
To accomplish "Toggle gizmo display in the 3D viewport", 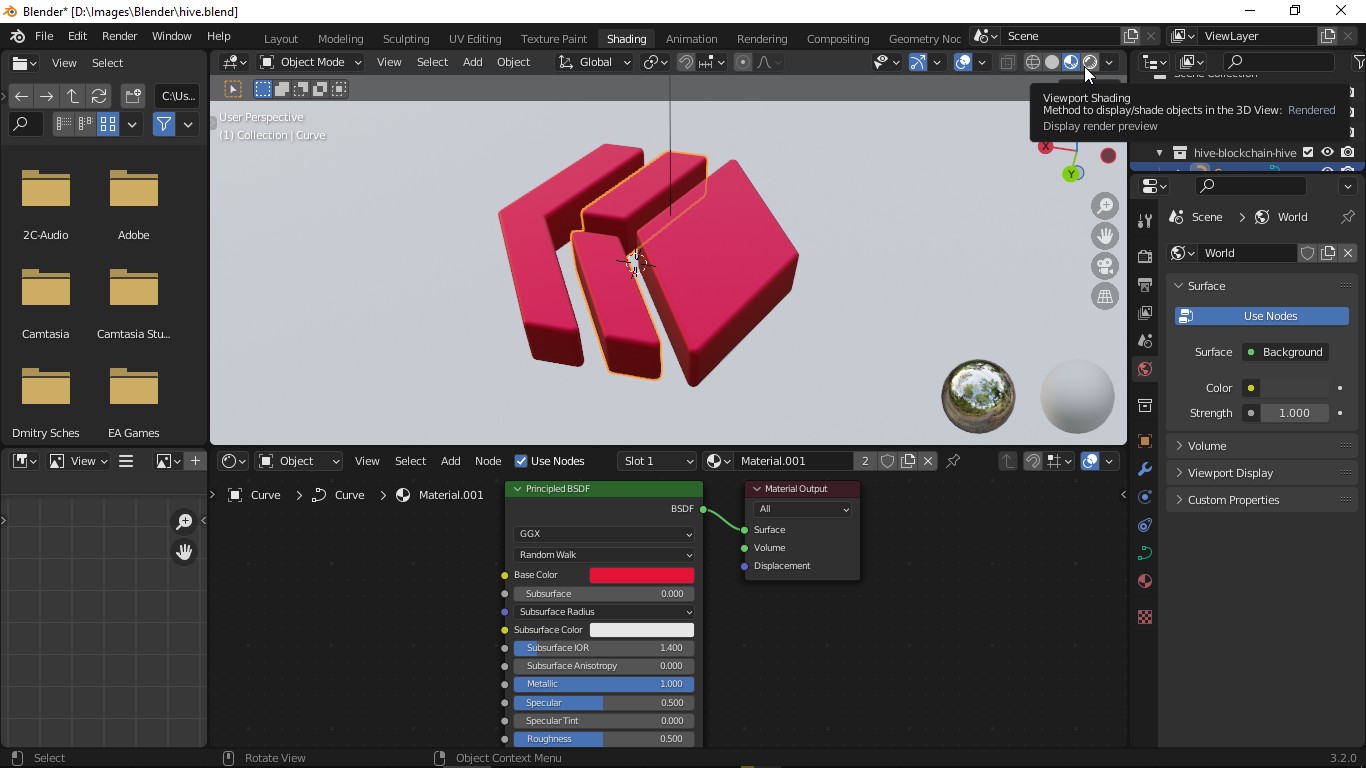I will (918, 62).
